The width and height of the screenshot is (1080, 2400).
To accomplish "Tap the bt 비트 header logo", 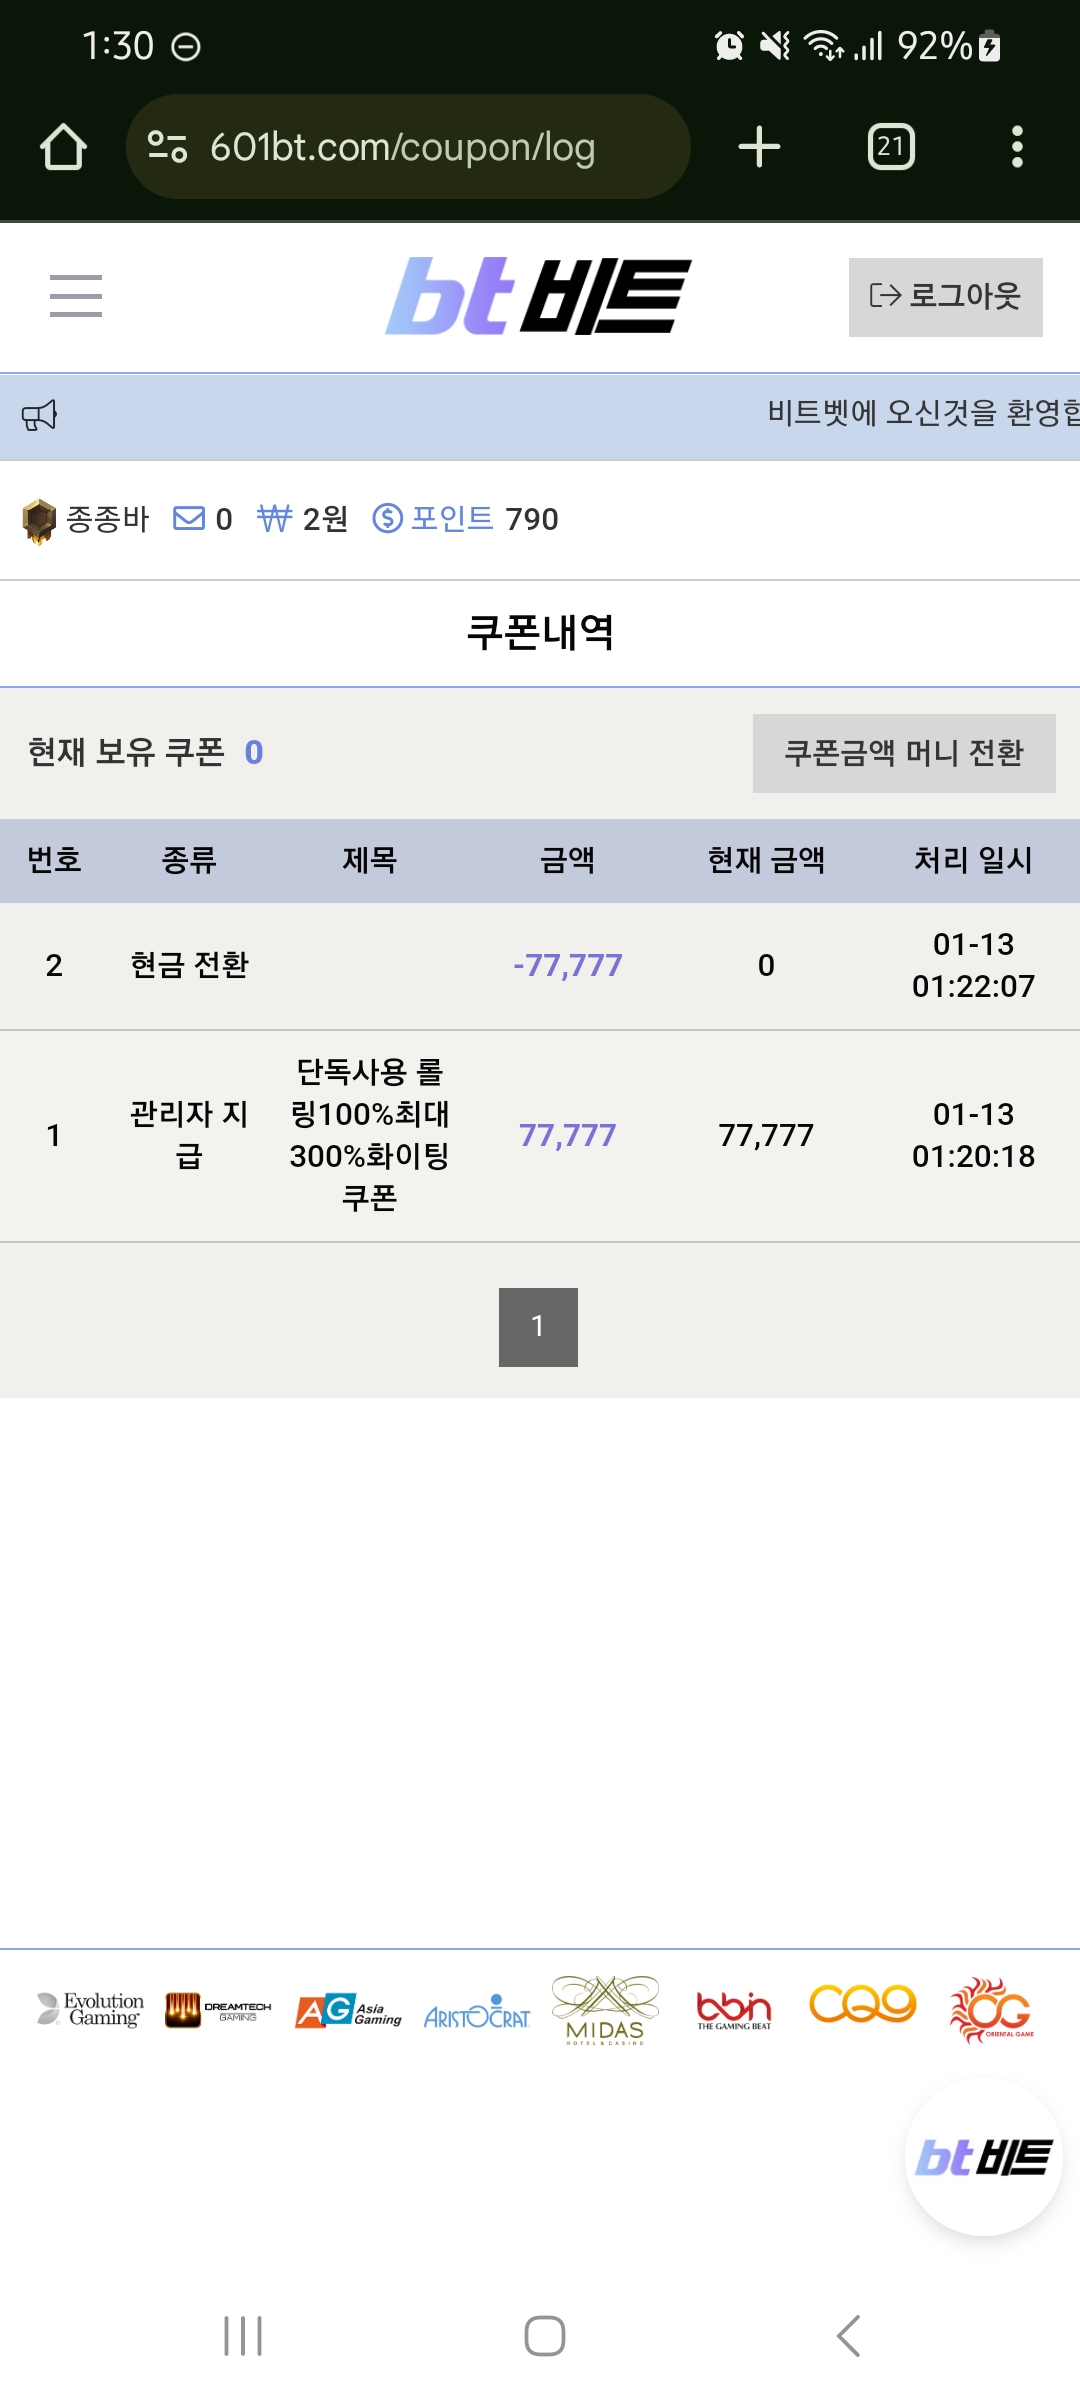I will pyautogui.click(x=538, y=296).
